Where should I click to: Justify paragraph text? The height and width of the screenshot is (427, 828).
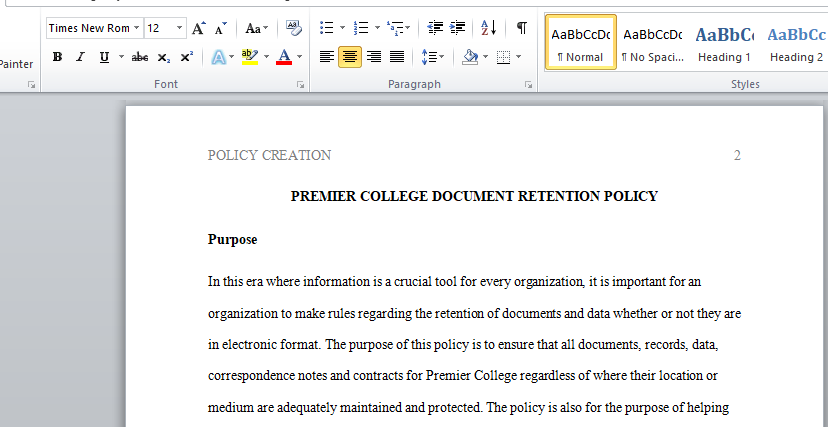pos(397,56)
